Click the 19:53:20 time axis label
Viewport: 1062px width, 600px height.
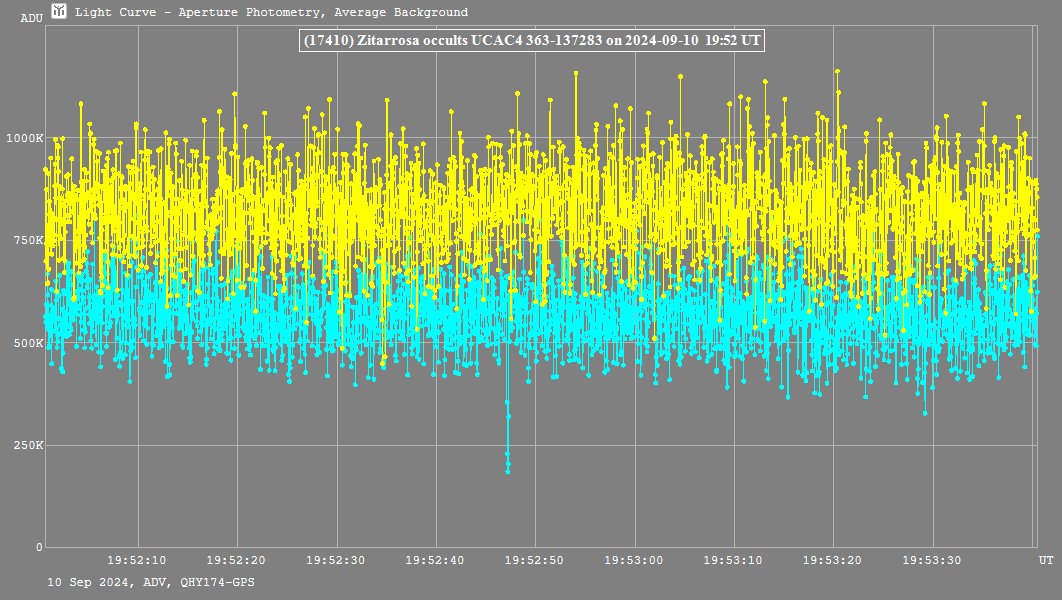coord(833,559)
